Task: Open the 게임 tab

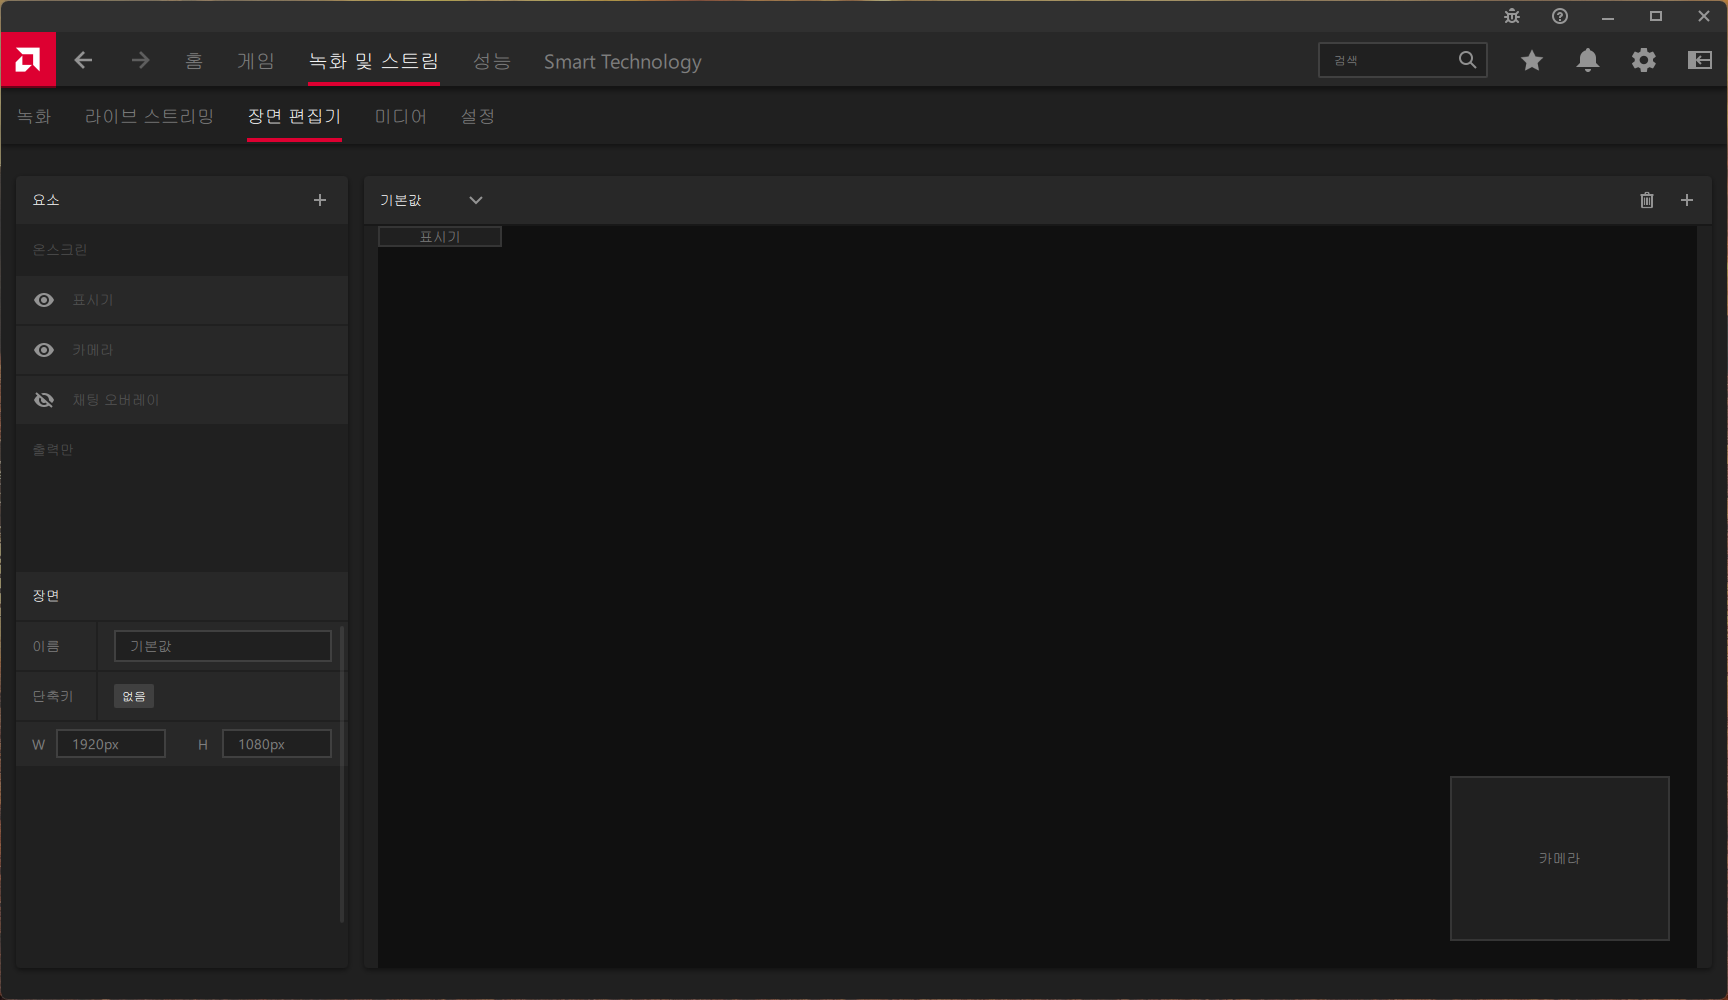Action: click(256, 61)
